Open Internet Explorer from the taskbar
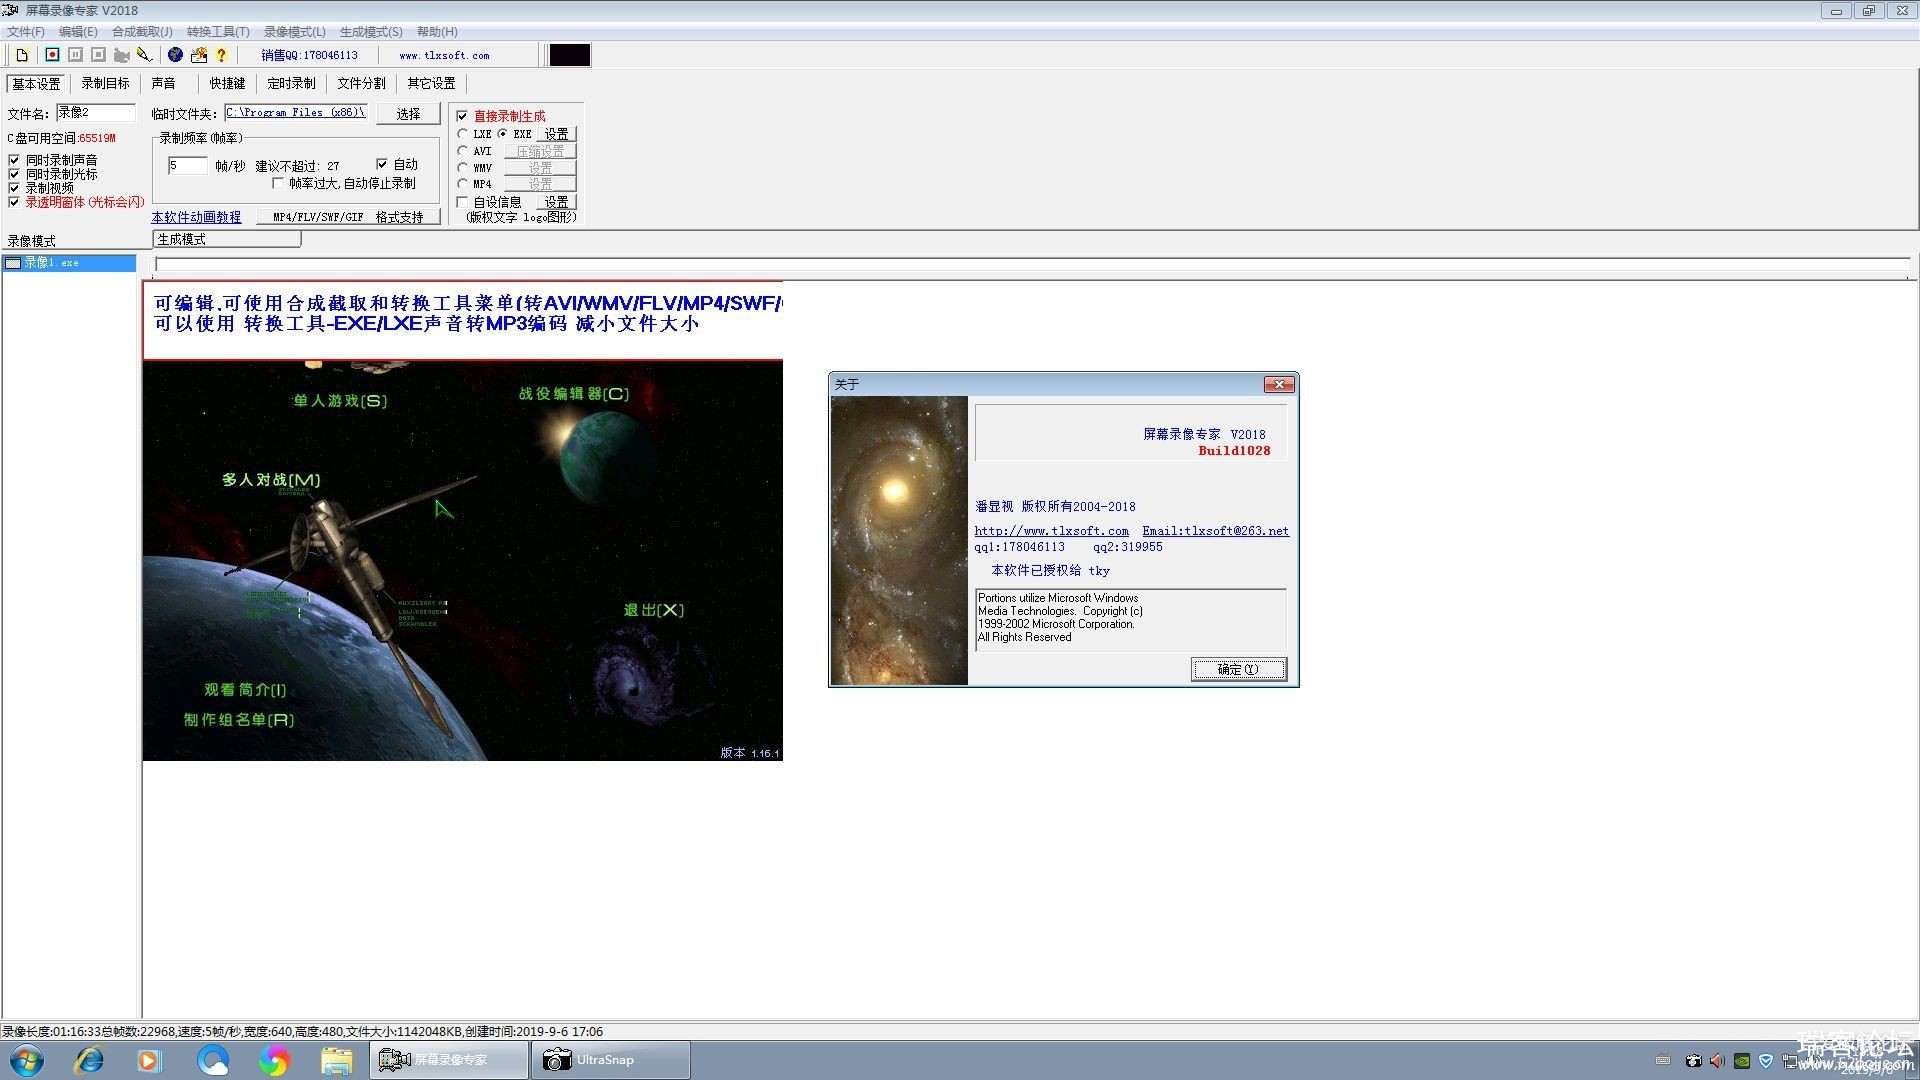Screen dimensions: 1920x1080 [x=89, y=1060]
